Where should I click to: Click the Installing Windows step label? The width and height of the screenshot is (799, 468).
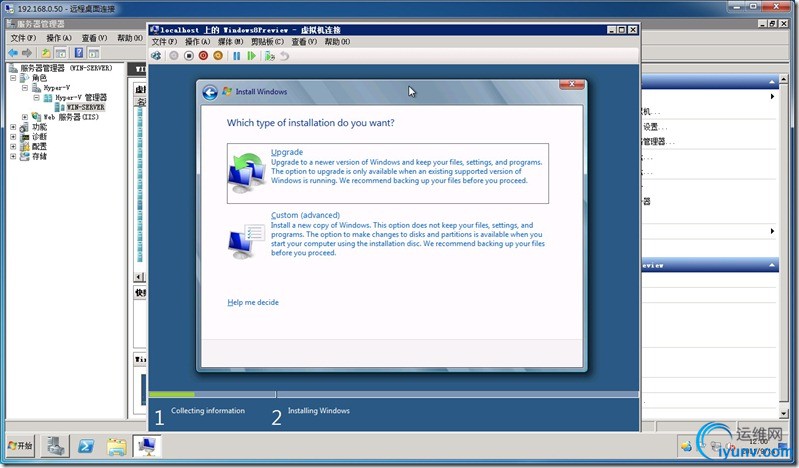click(319, 410)
